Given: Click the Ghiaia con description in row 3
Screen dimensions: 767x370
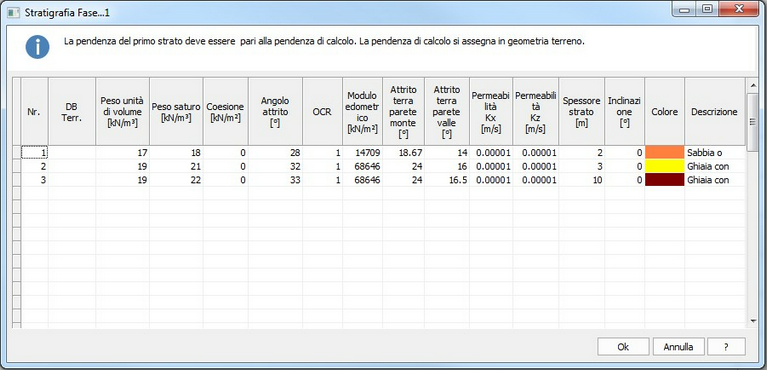Looking at the screenshot, I should point(714,180).
